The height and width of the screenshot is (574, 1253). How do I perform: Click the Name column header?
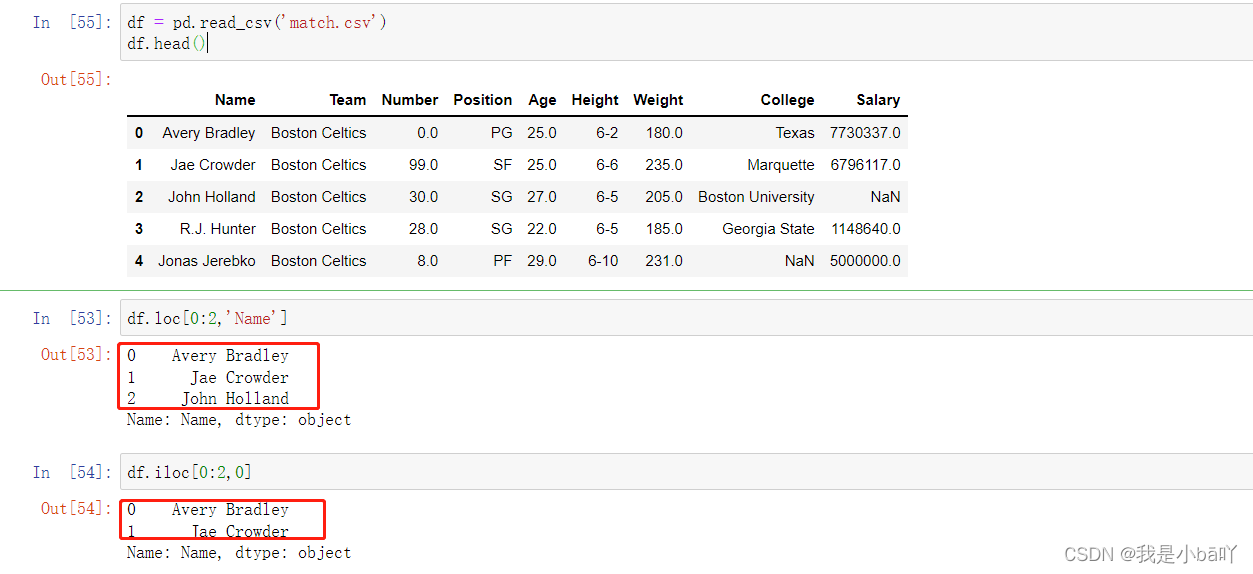235,100
